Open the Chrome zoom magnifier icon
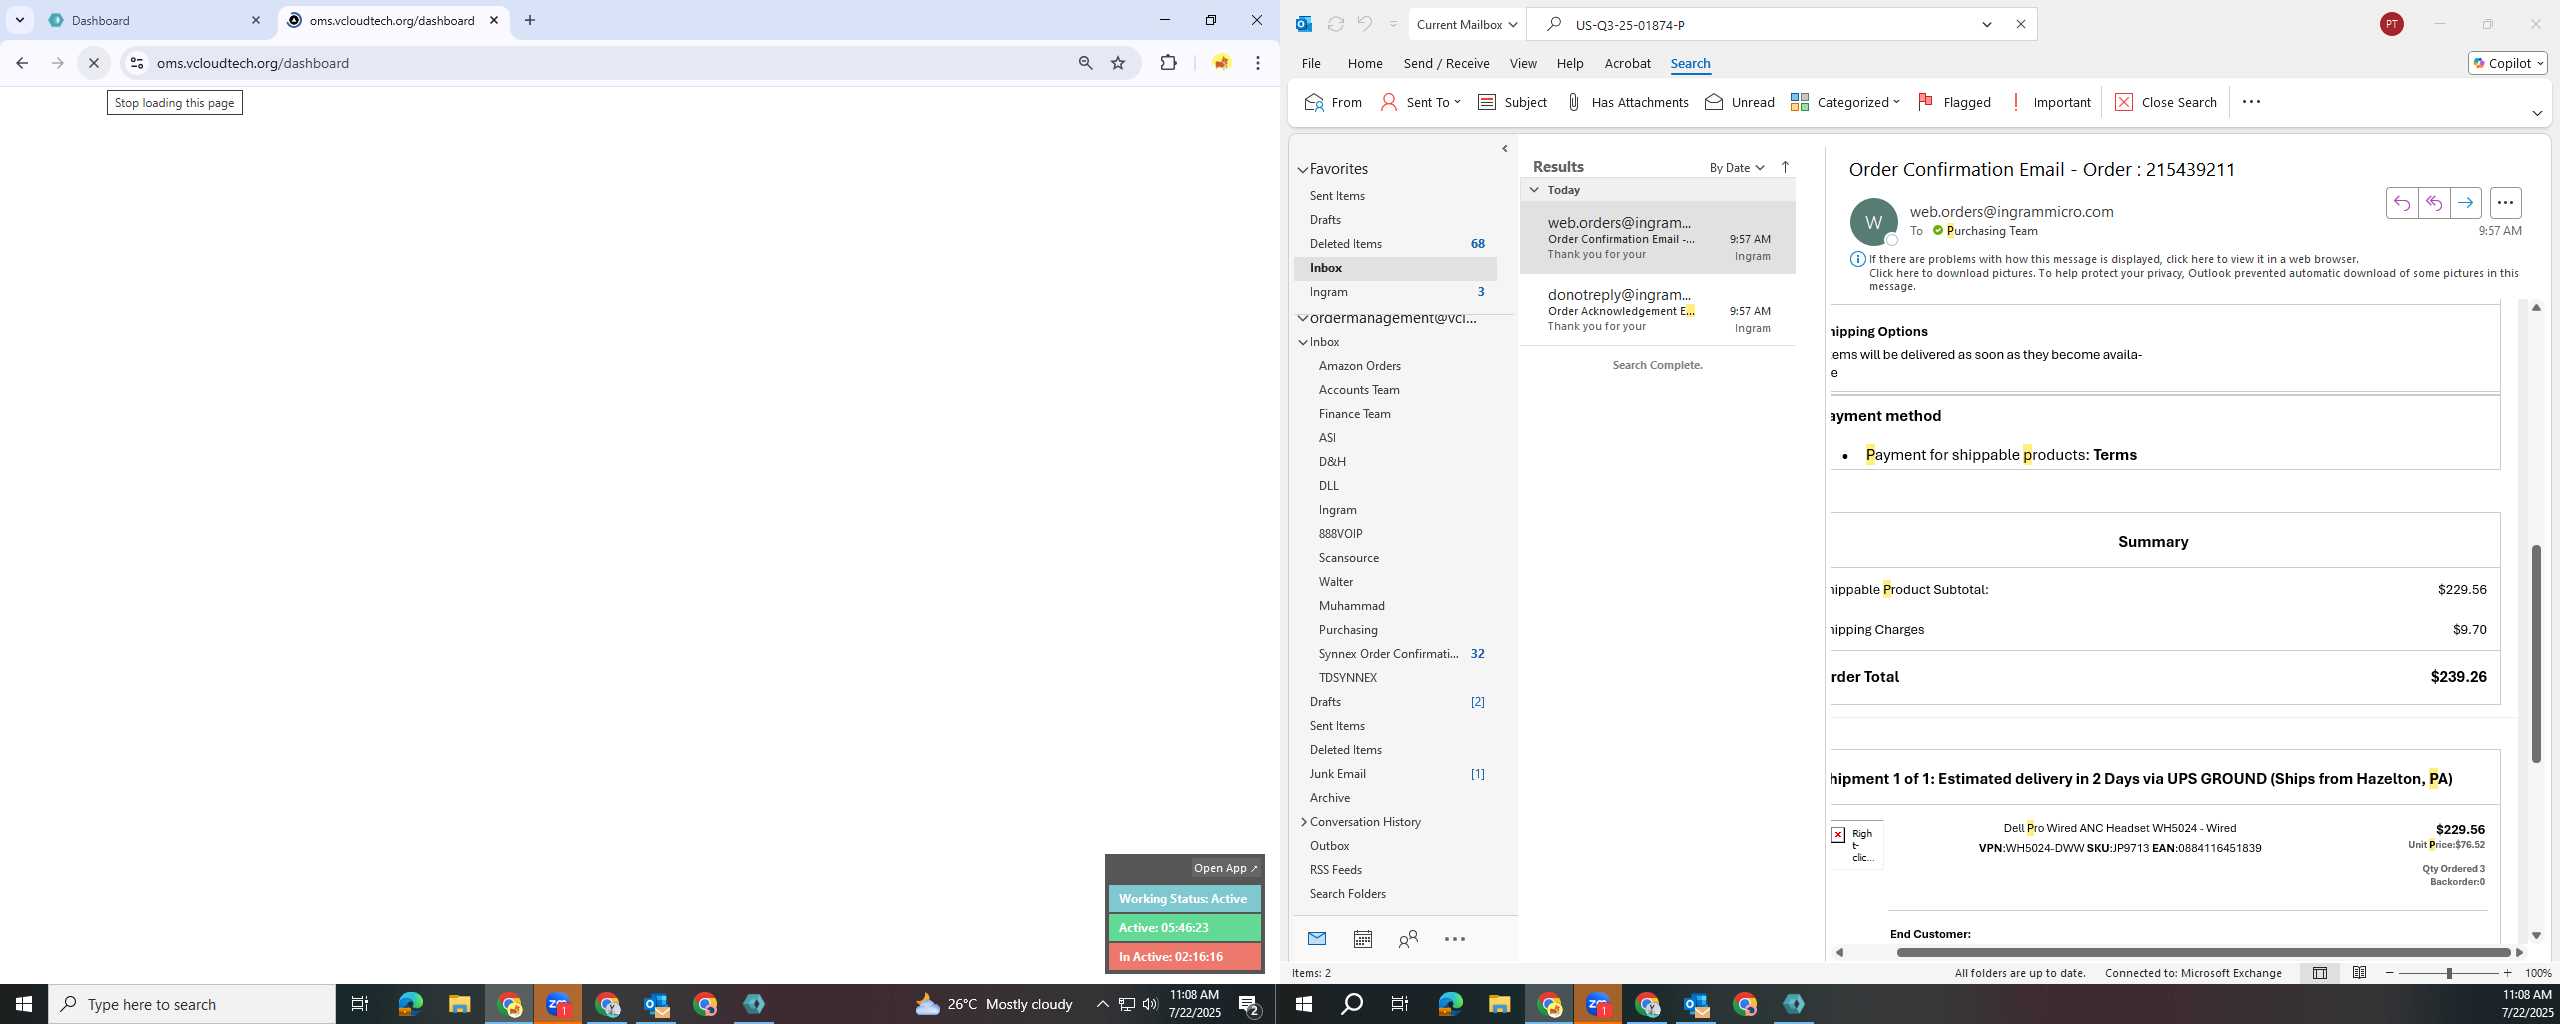 pyautogui.click(x=1085, y=63)
